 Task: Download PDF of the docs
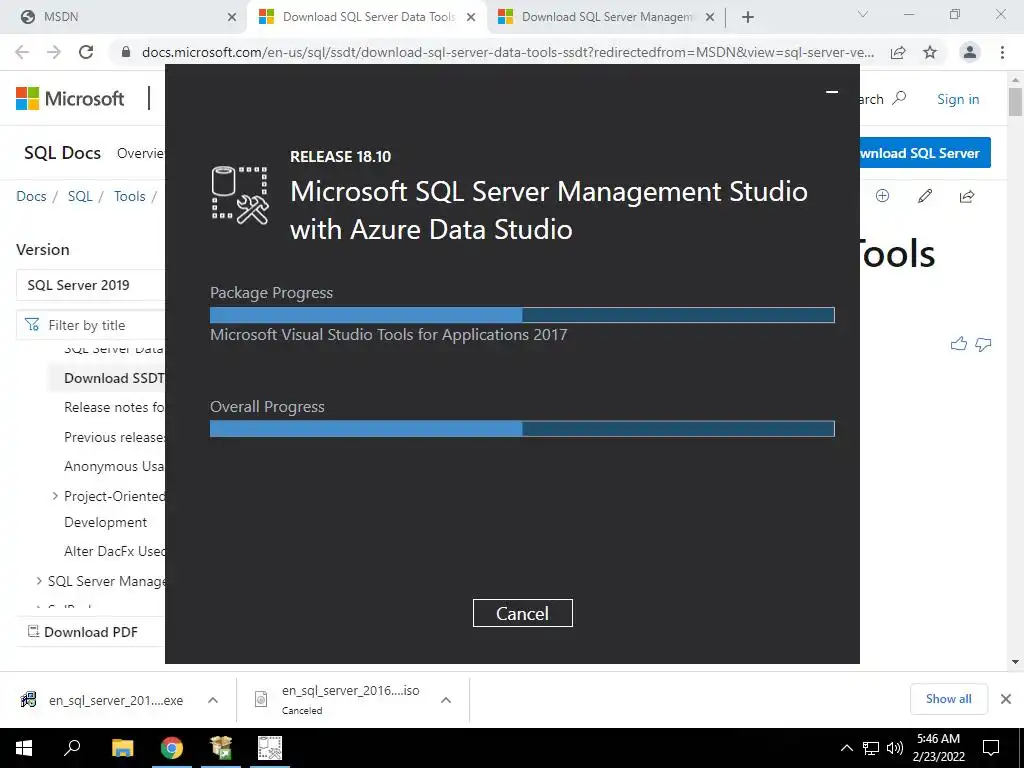83,632
